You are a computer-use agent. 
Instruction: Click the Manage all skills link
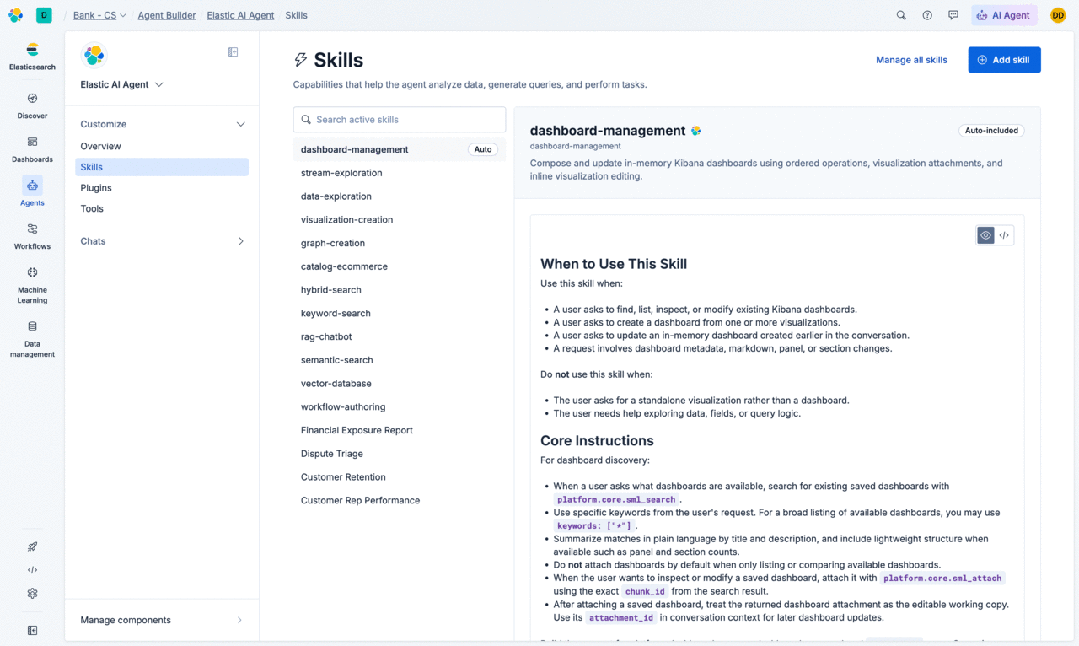911,60
